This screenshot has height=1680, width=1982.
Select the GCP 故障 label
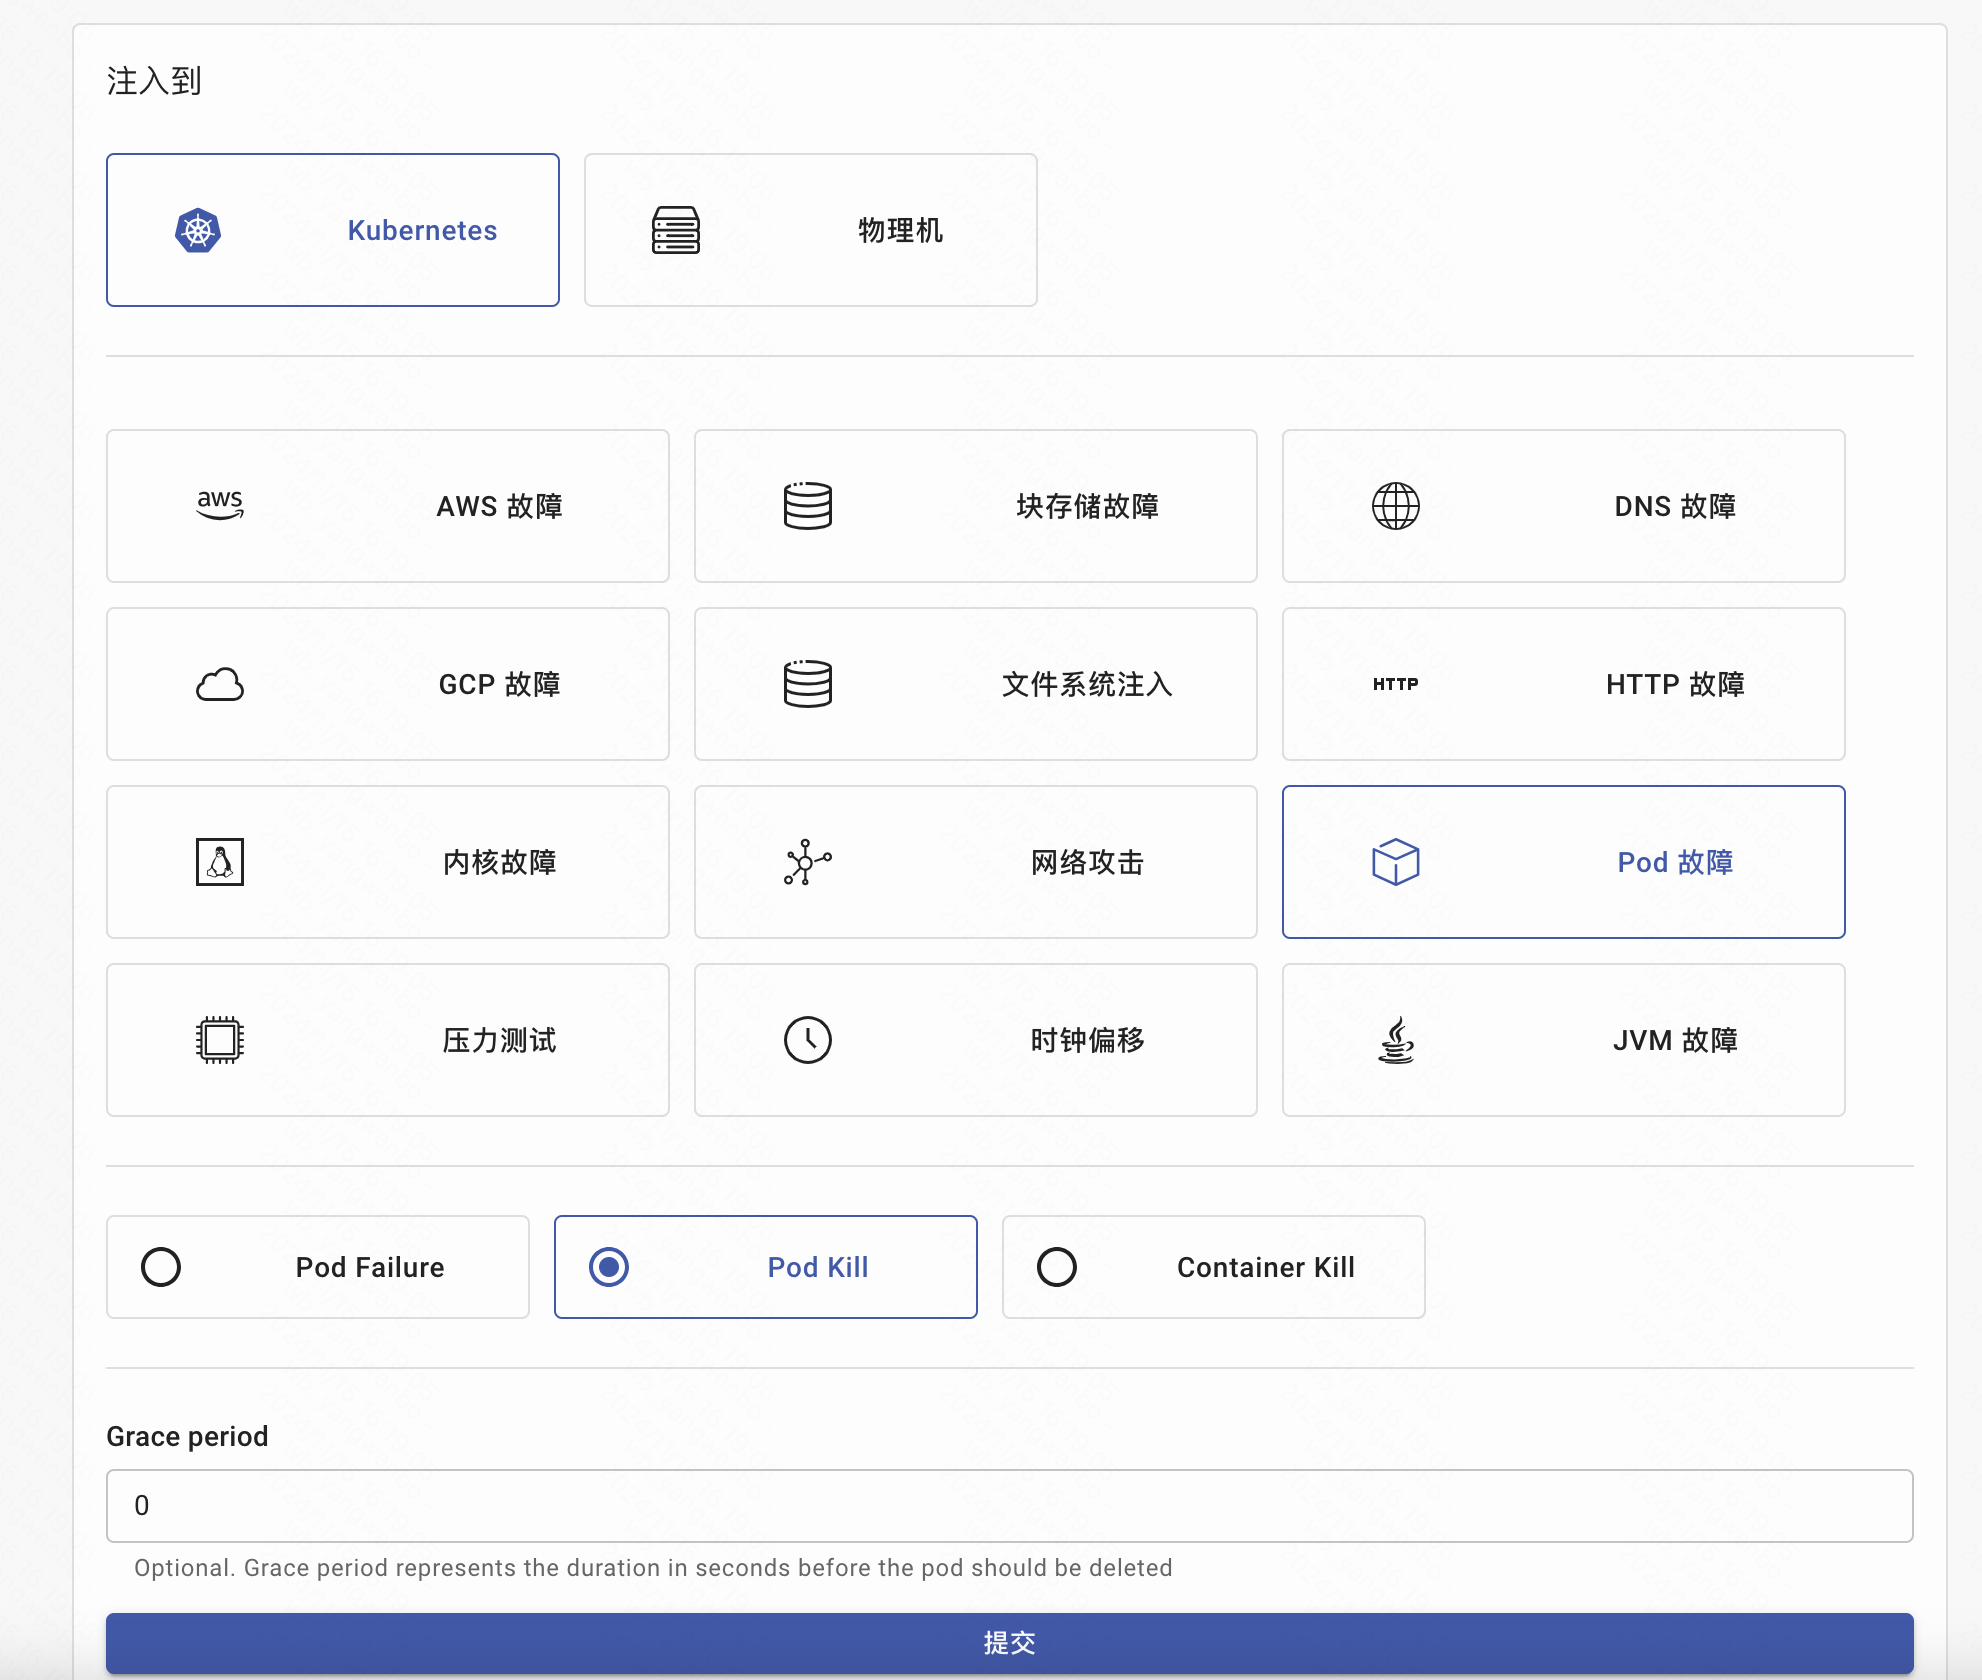[x=500, y=684]
